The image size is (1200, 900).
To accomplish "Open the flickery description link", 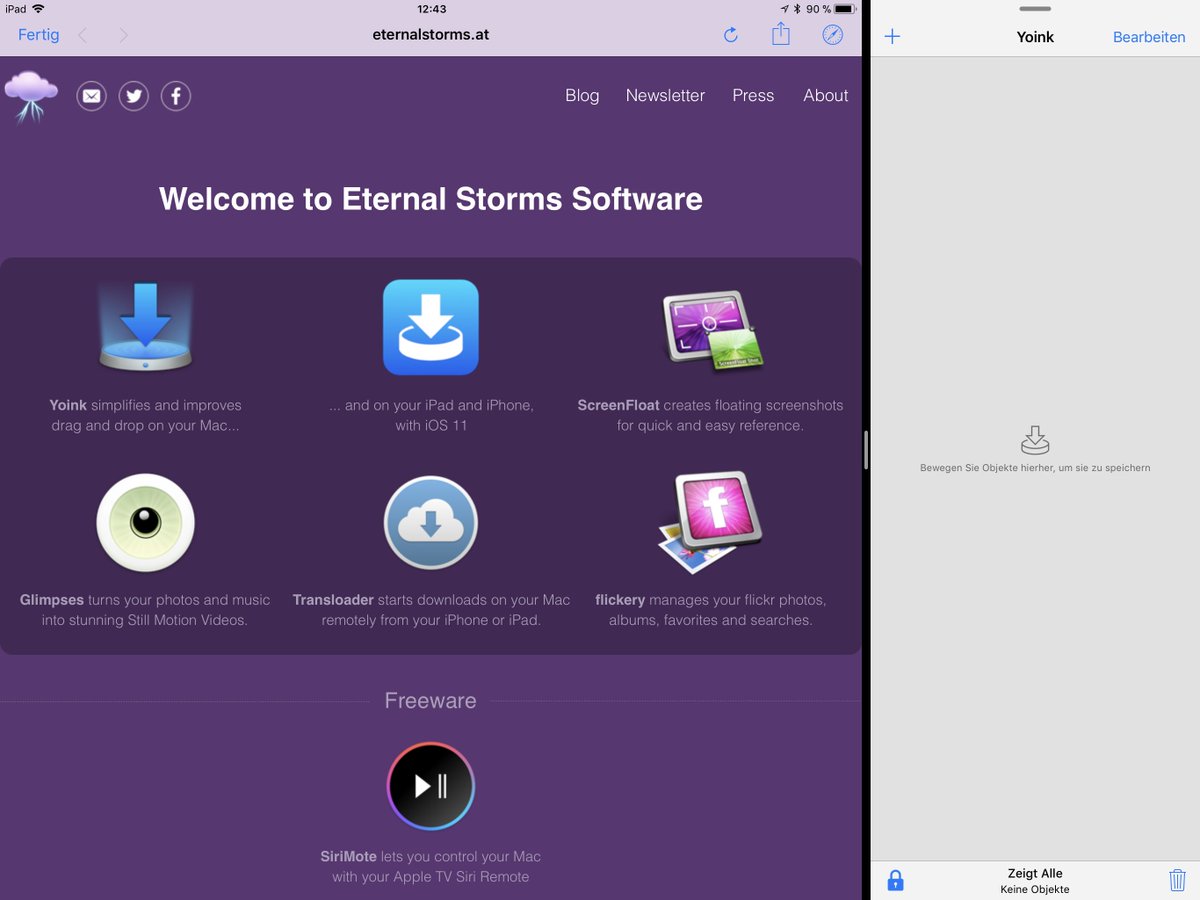I will 711,610.
